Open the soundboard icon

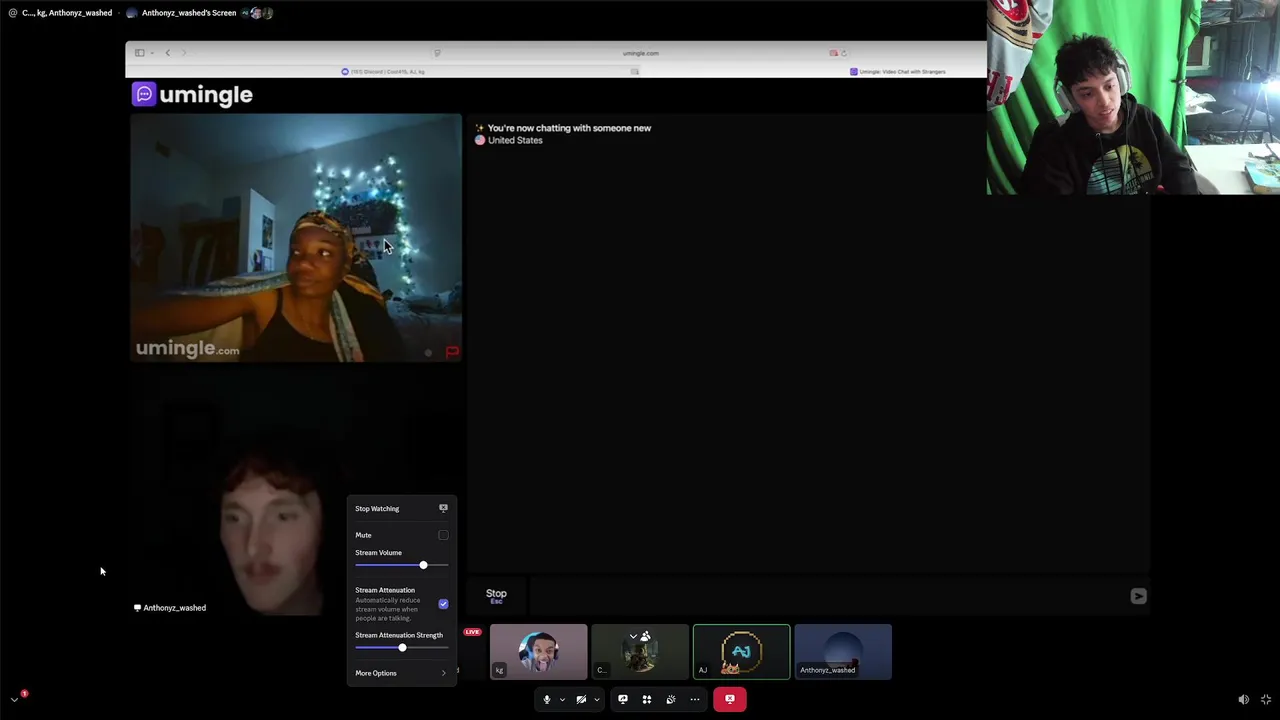[x=670, y=699]
